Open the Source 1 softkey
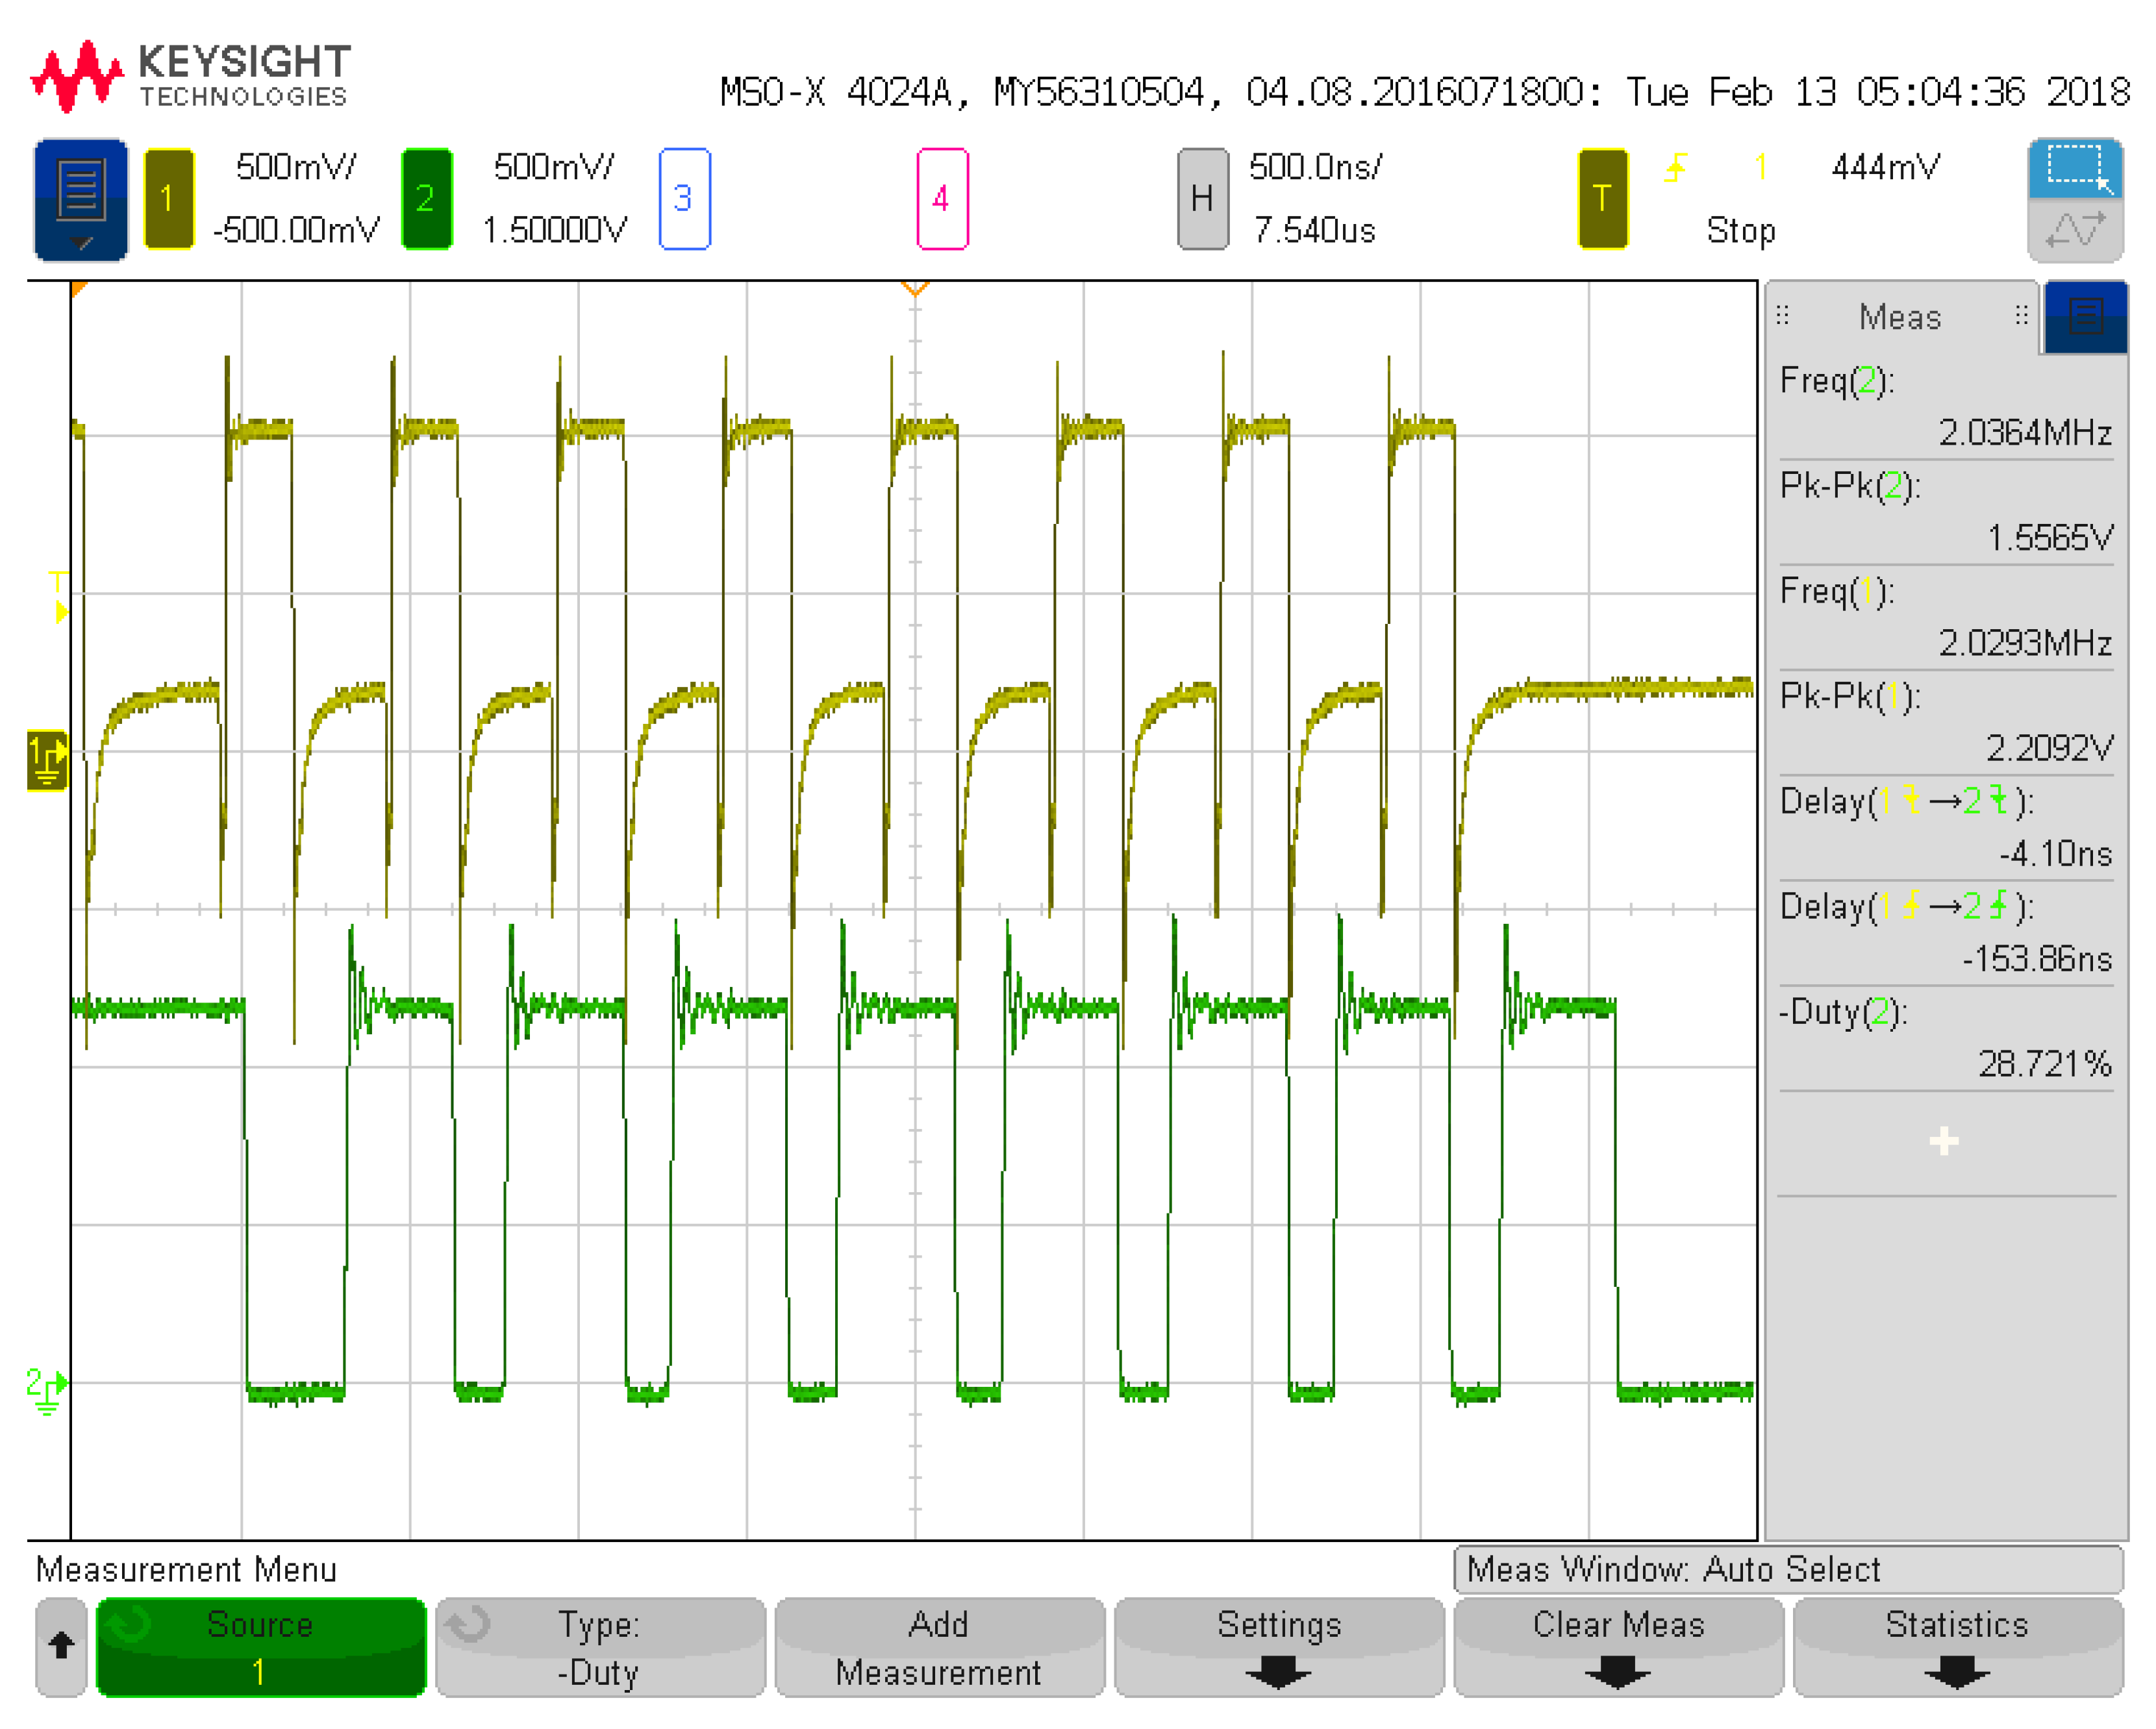This screenshot has width=2156, height=1729. [261, 1647]
